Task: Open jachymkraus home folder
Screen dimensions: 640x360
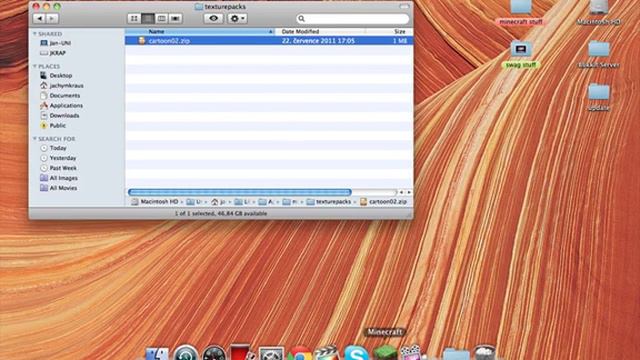Action: coord(62,86)
